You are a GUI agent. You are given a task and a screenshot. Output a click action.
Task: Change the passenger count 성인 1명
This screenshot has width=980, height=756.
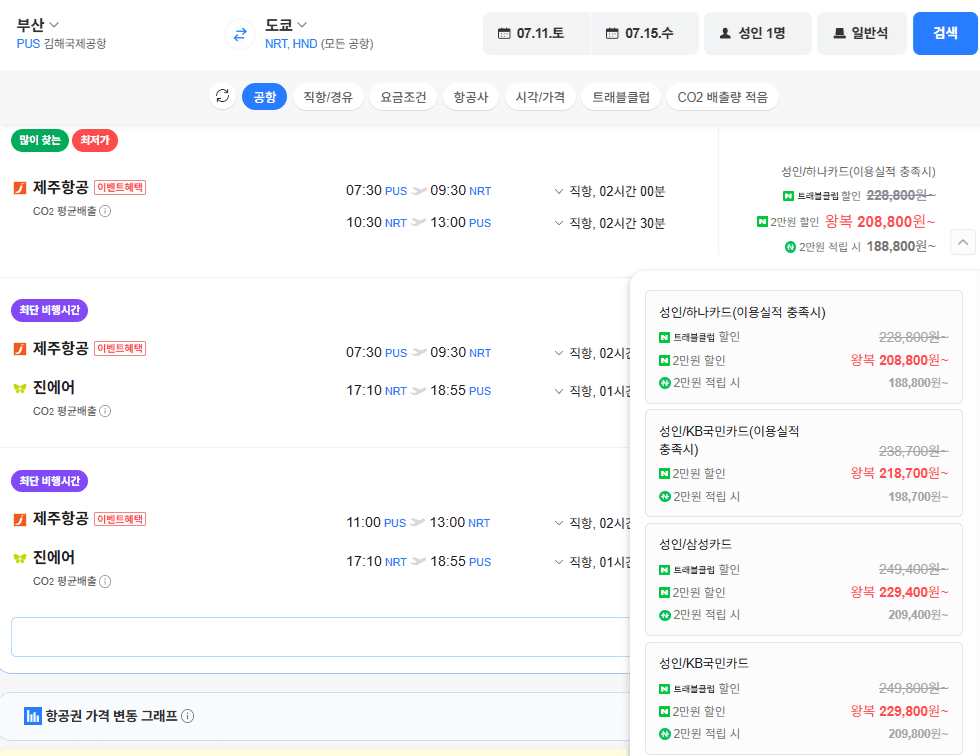[x=758, y=33]
